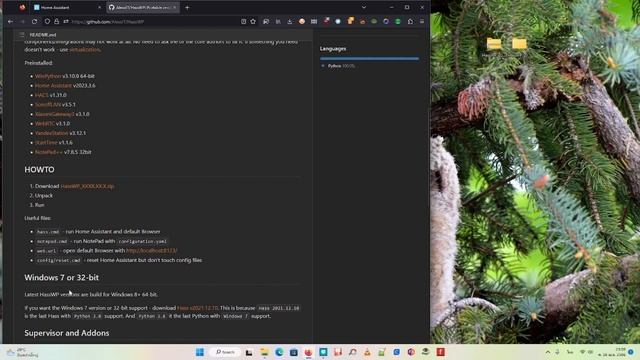Open the NotePad++ link
Viewport: 640px width, 360px height.
tap(49, 152)
